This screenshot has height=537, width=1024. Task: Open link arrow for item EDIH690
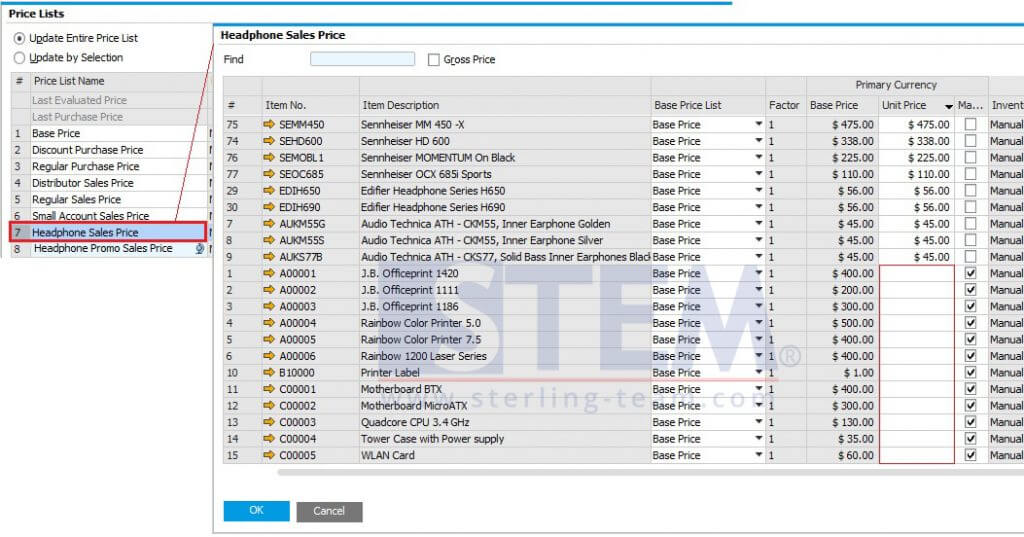[x=269, y=207]
